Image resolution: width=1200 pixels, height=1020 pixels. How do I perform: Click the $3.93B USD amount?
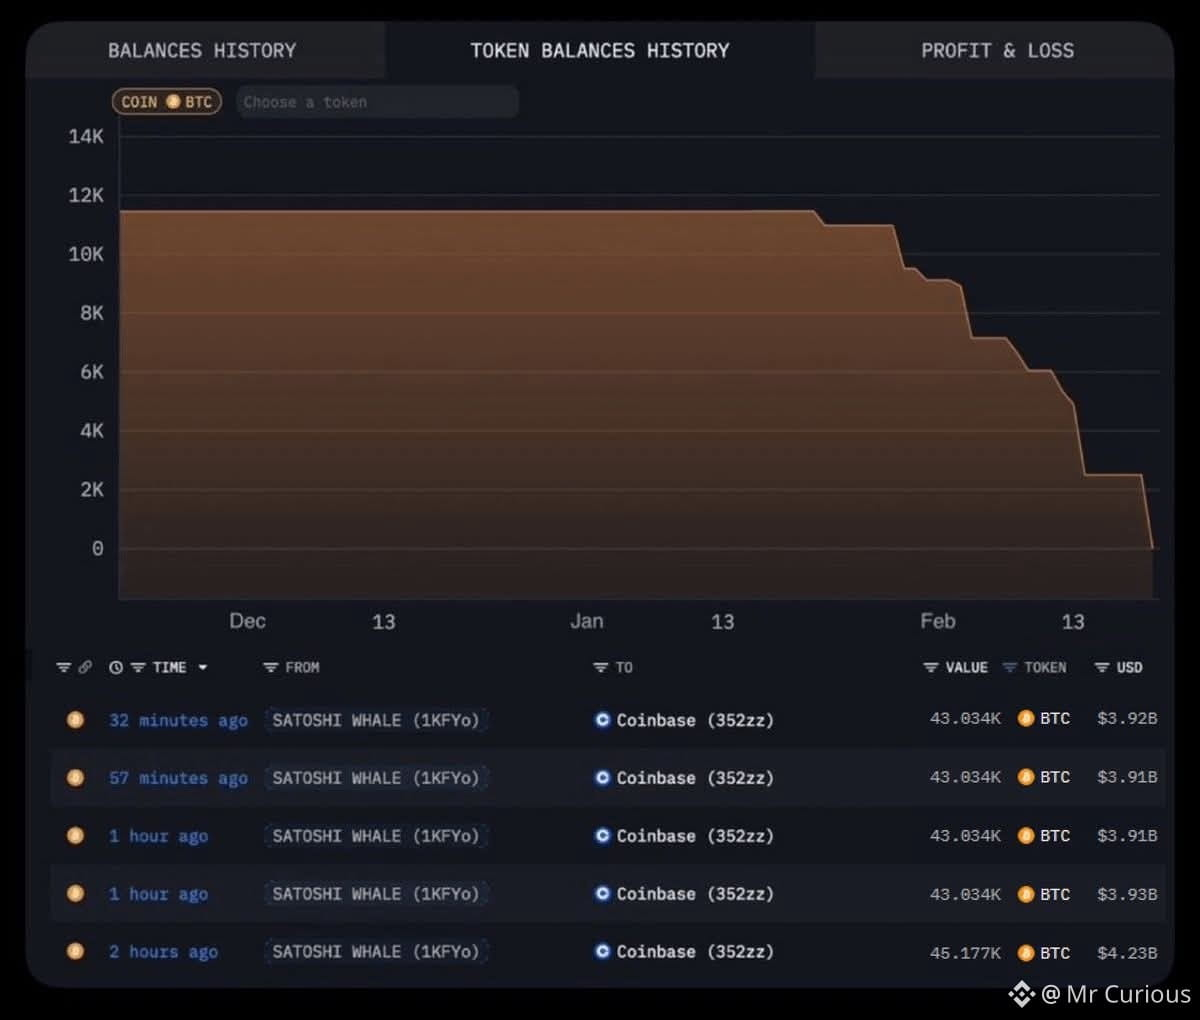pyautogui.click(x=1127, y=894)
